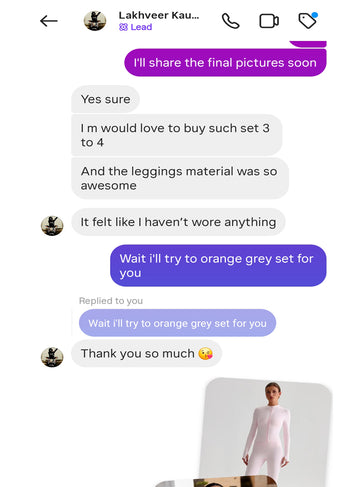Select the 'I'll share the final pictures soon' message
This screenshot has height=487, width=360.
[225, 63]
